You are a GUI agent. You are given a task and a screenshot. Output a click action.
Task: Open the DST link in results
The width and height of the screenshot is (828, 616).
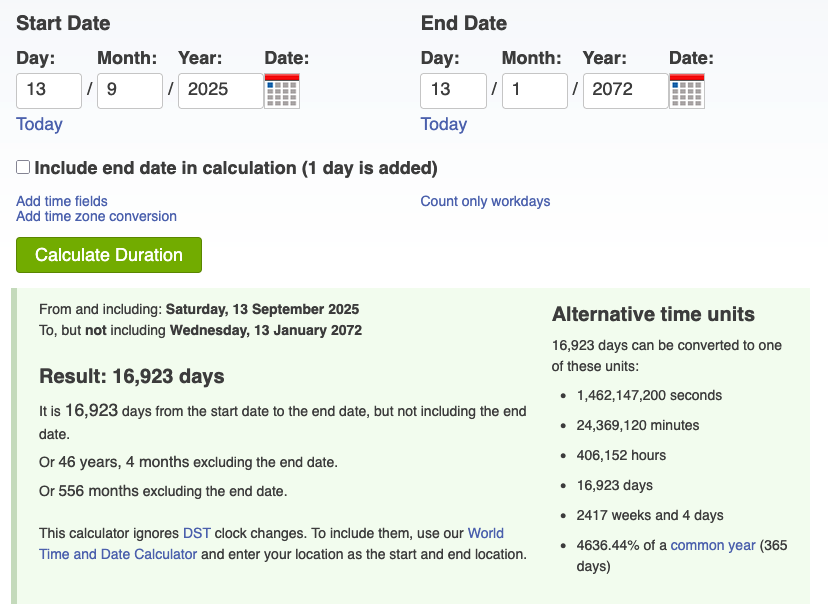pos(196,533)
